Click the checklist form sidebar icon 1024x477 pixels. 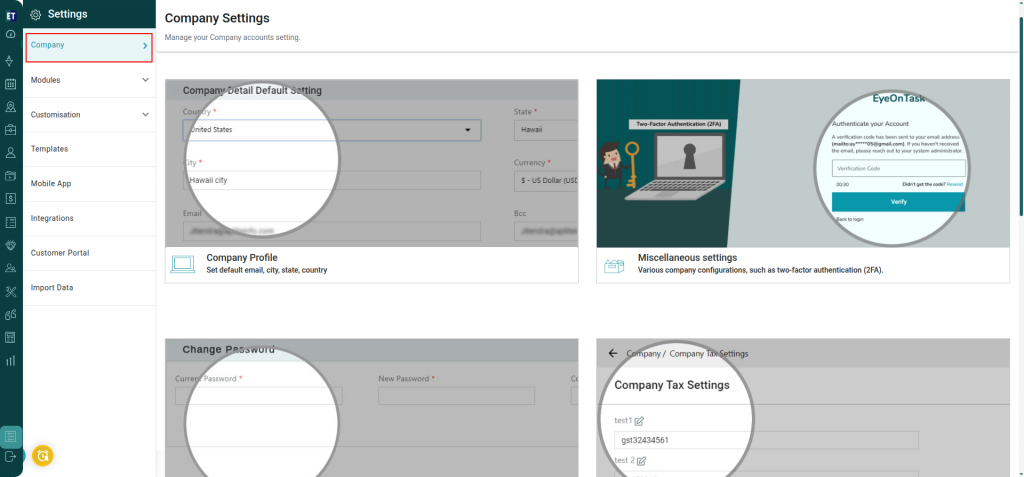click(x=10, y=222)
